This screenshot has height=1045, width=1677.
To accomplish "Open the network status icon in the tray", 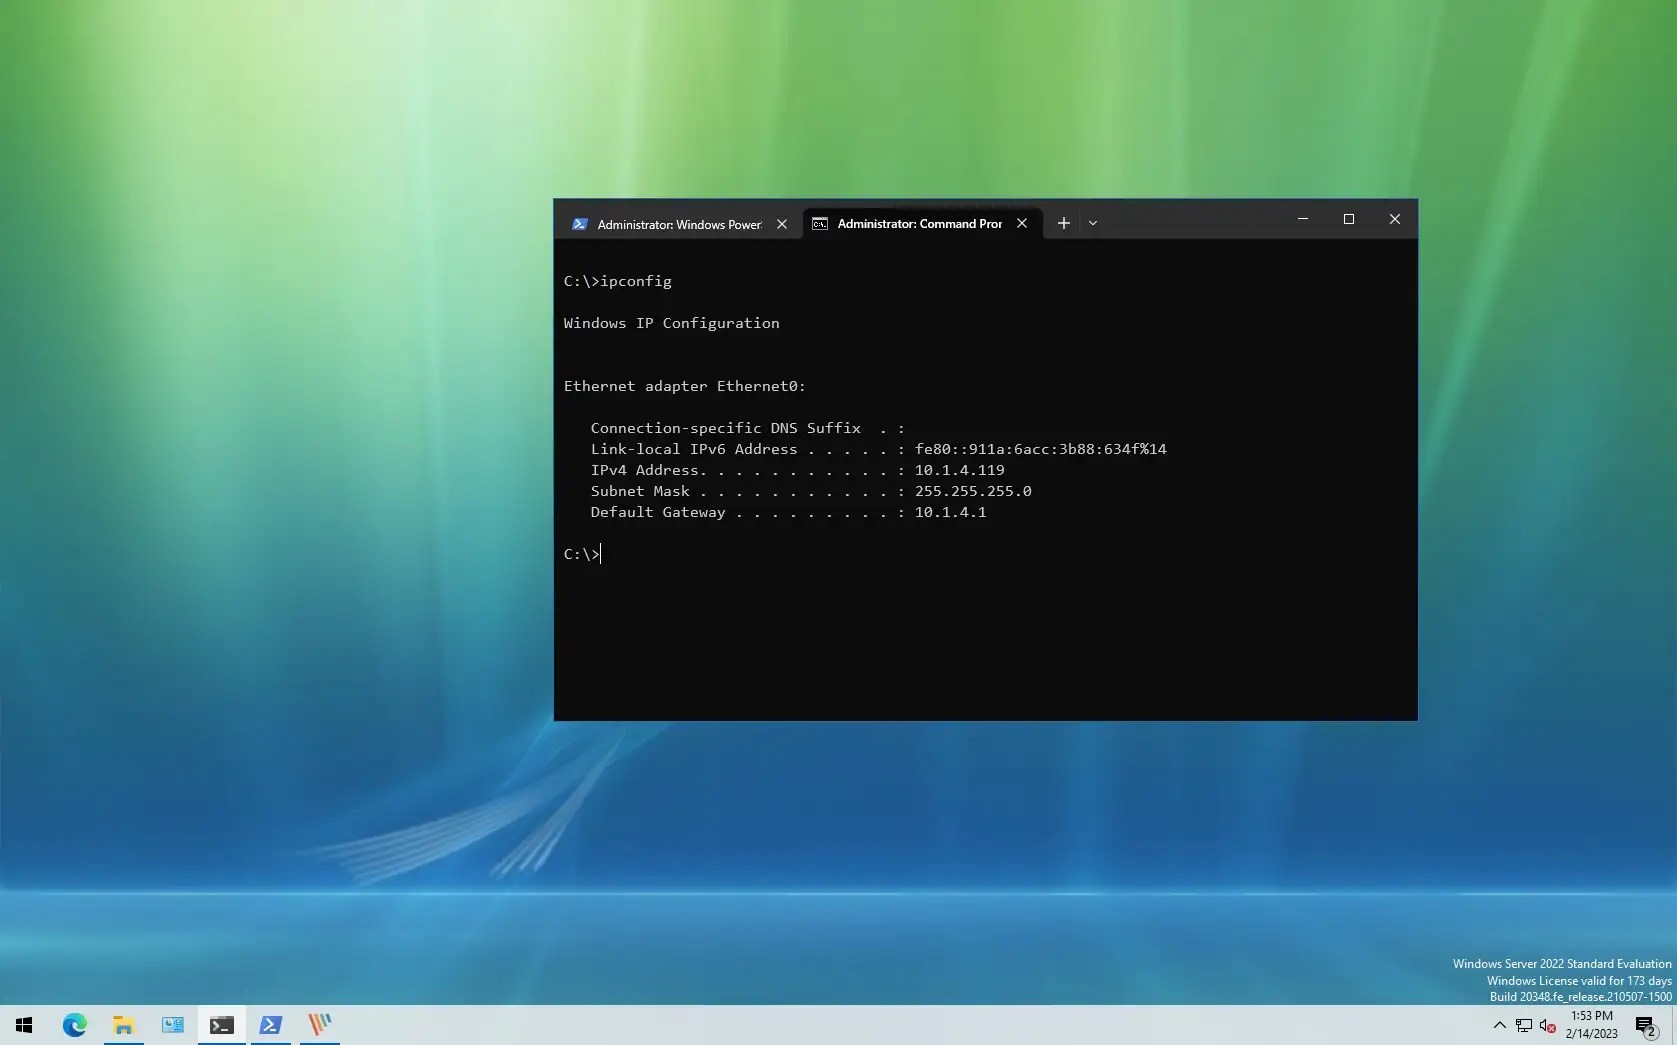I will pos(1523,1025).
